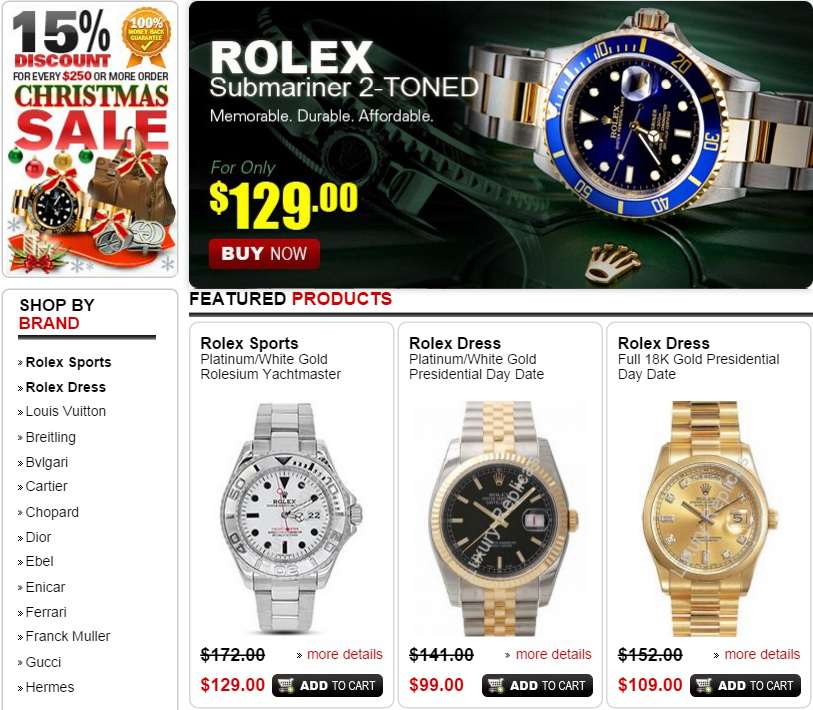The height and width of the screenshot is (710, 813).
Task: Open the Christmas Sale discount banner
Action: 90,139
